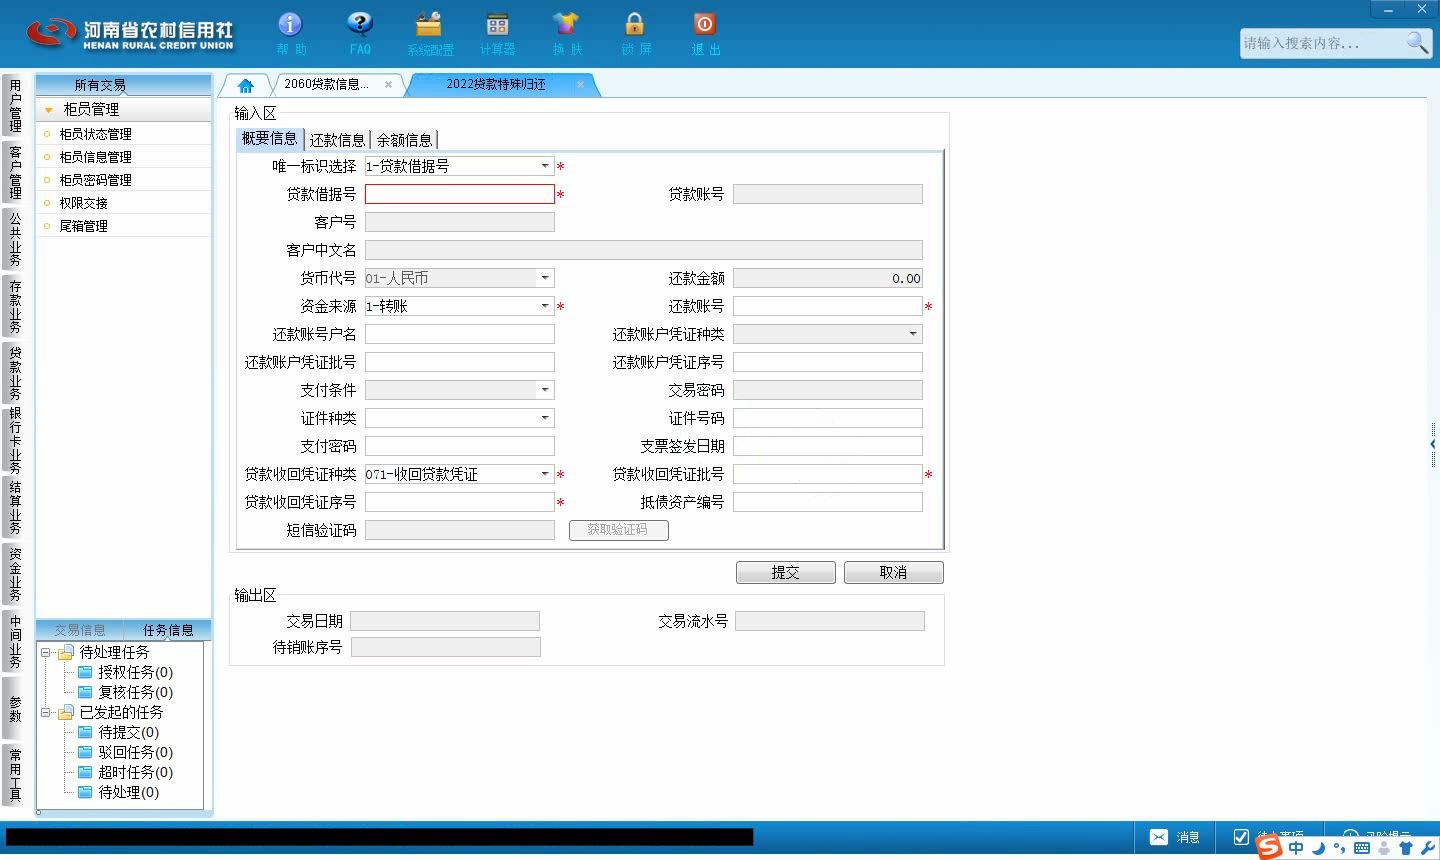Switch to 还款信息 tab

point(337,140)
